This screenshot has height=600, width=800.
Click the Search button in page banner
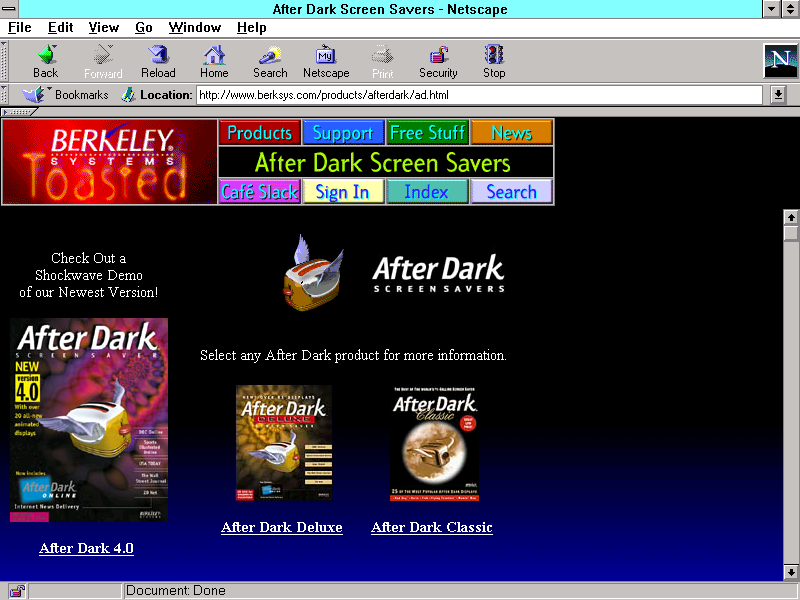(x=511, y=192)
